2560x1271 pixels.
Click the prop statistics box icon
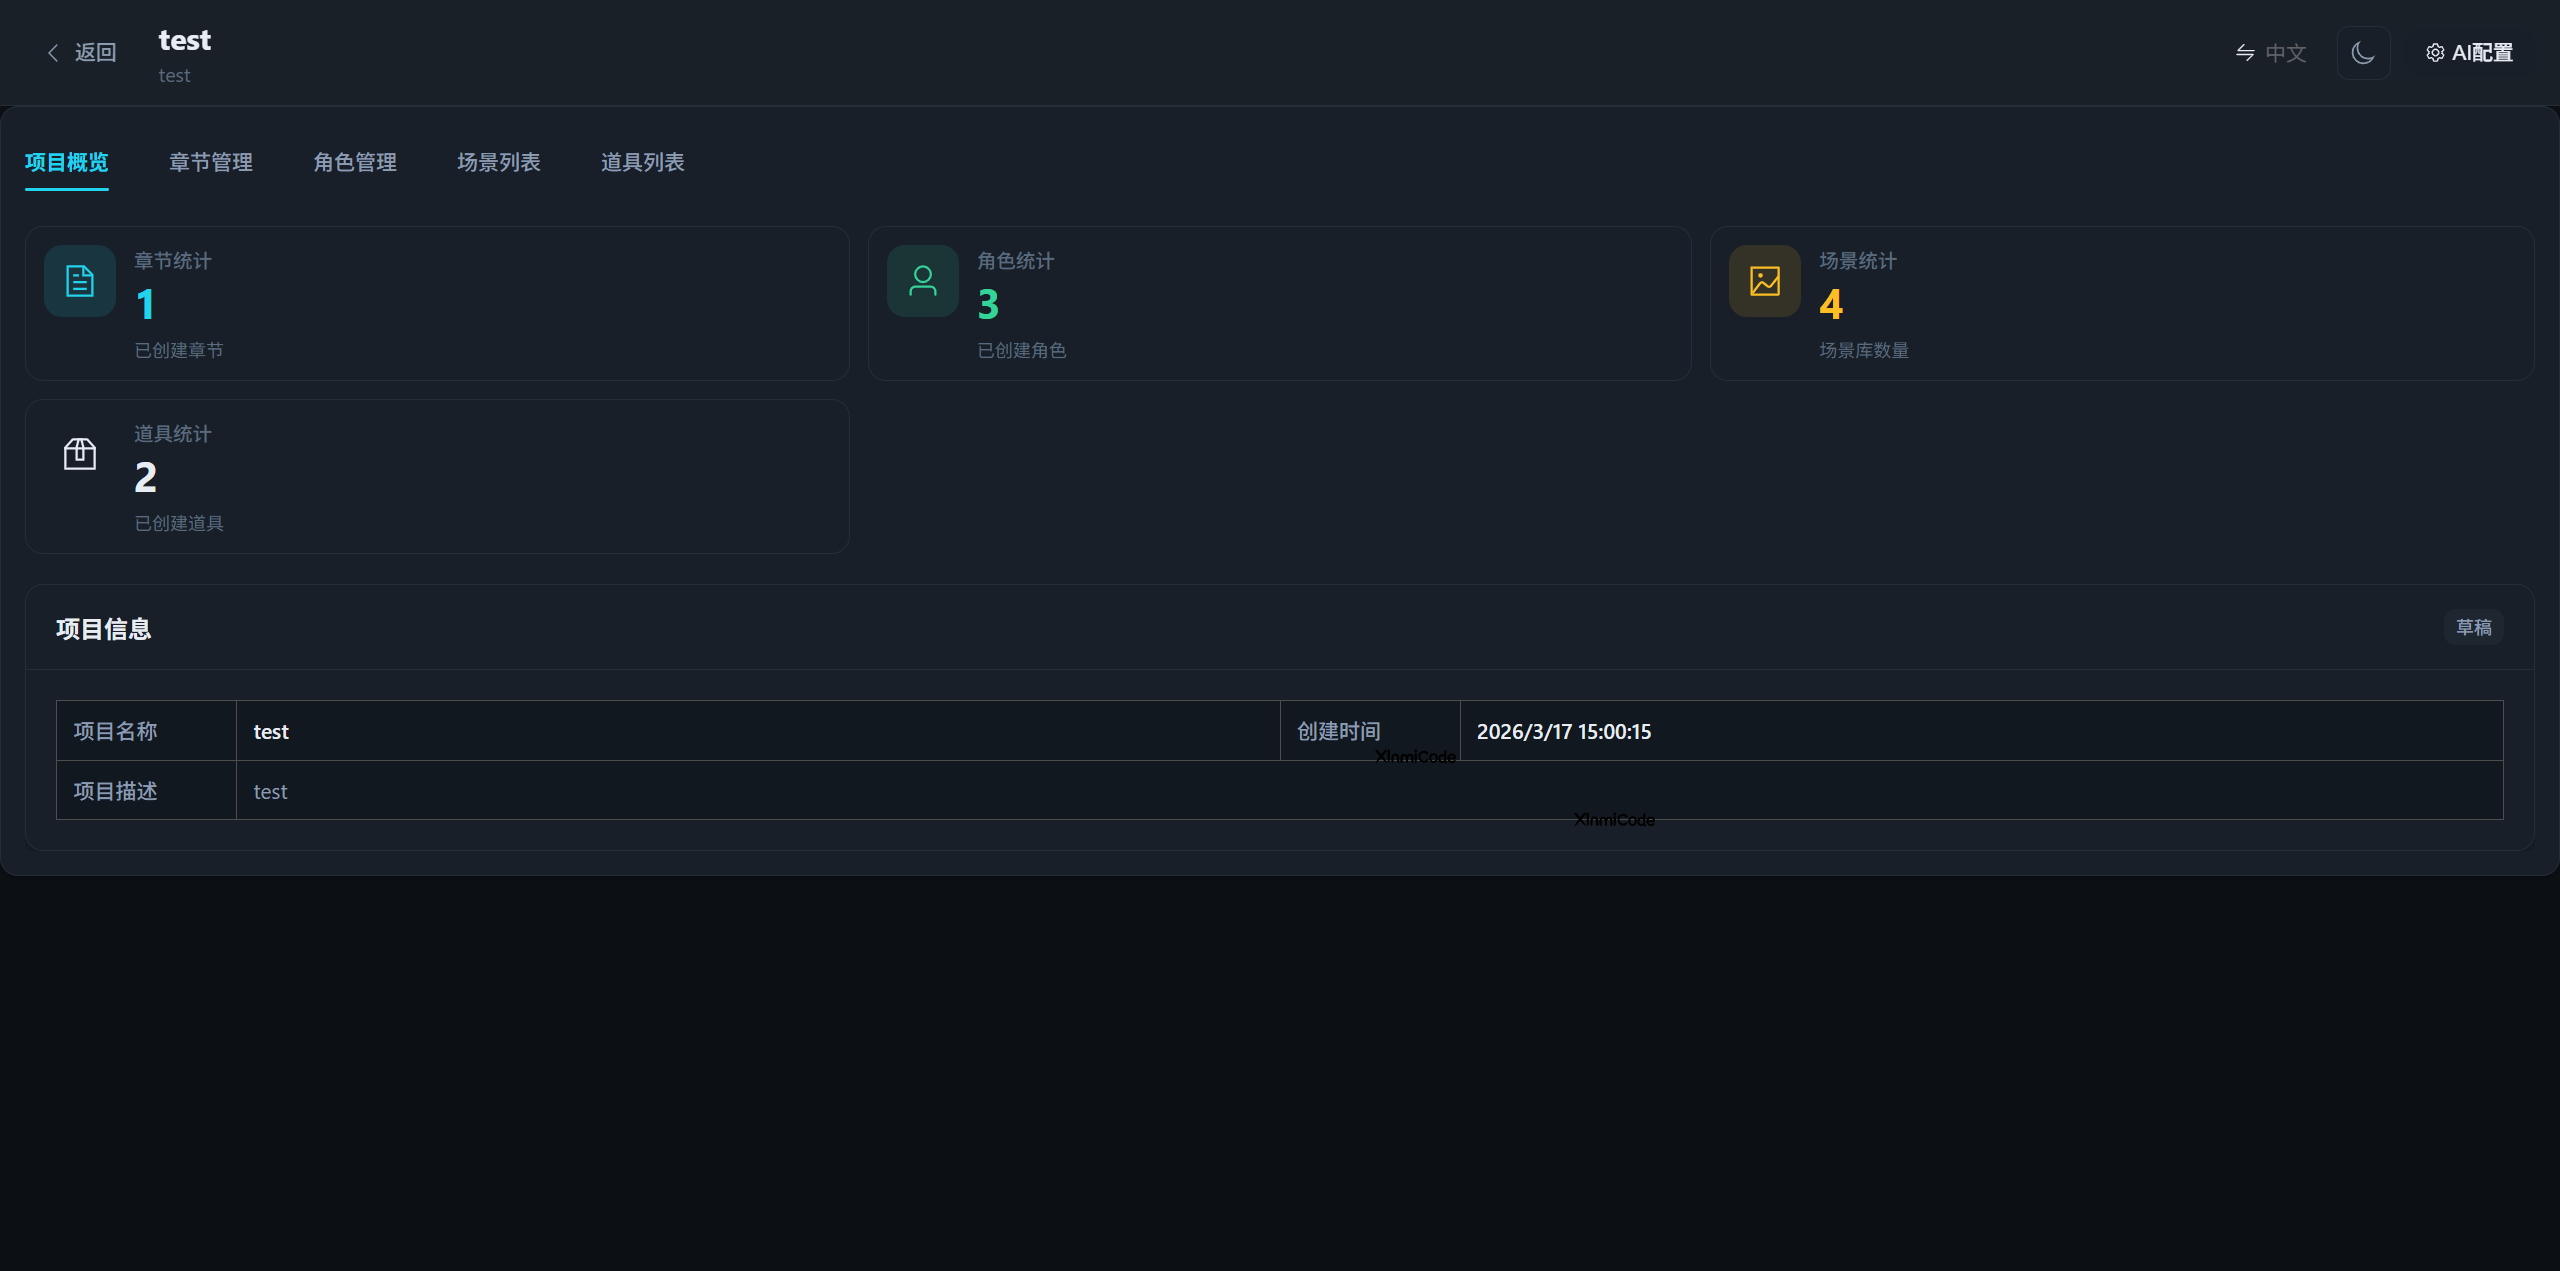[x=80, y=454]
